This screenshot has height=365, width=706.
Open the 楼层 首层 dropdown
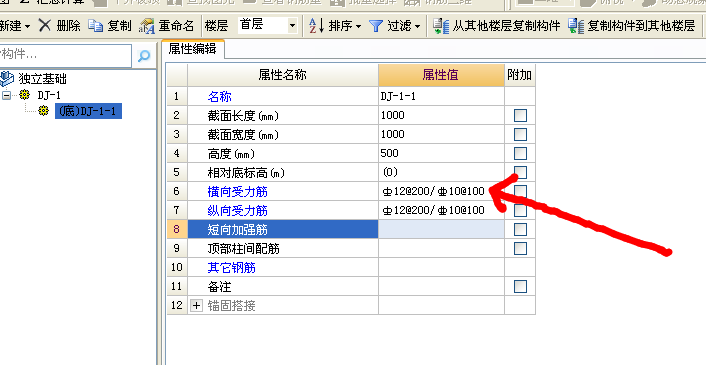292,26
